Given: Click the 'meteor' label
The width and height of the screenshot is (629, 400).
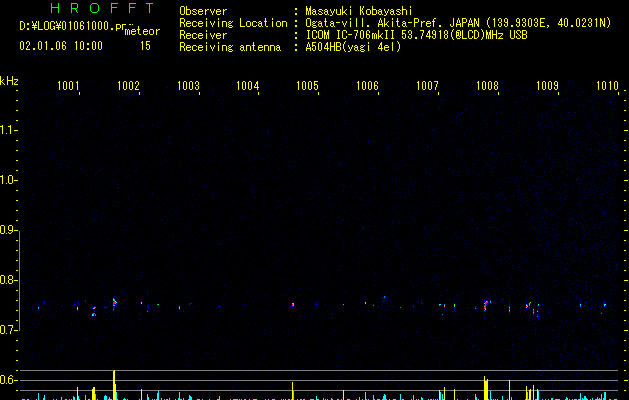Looking at the screenshot, I should coord(142,31).
